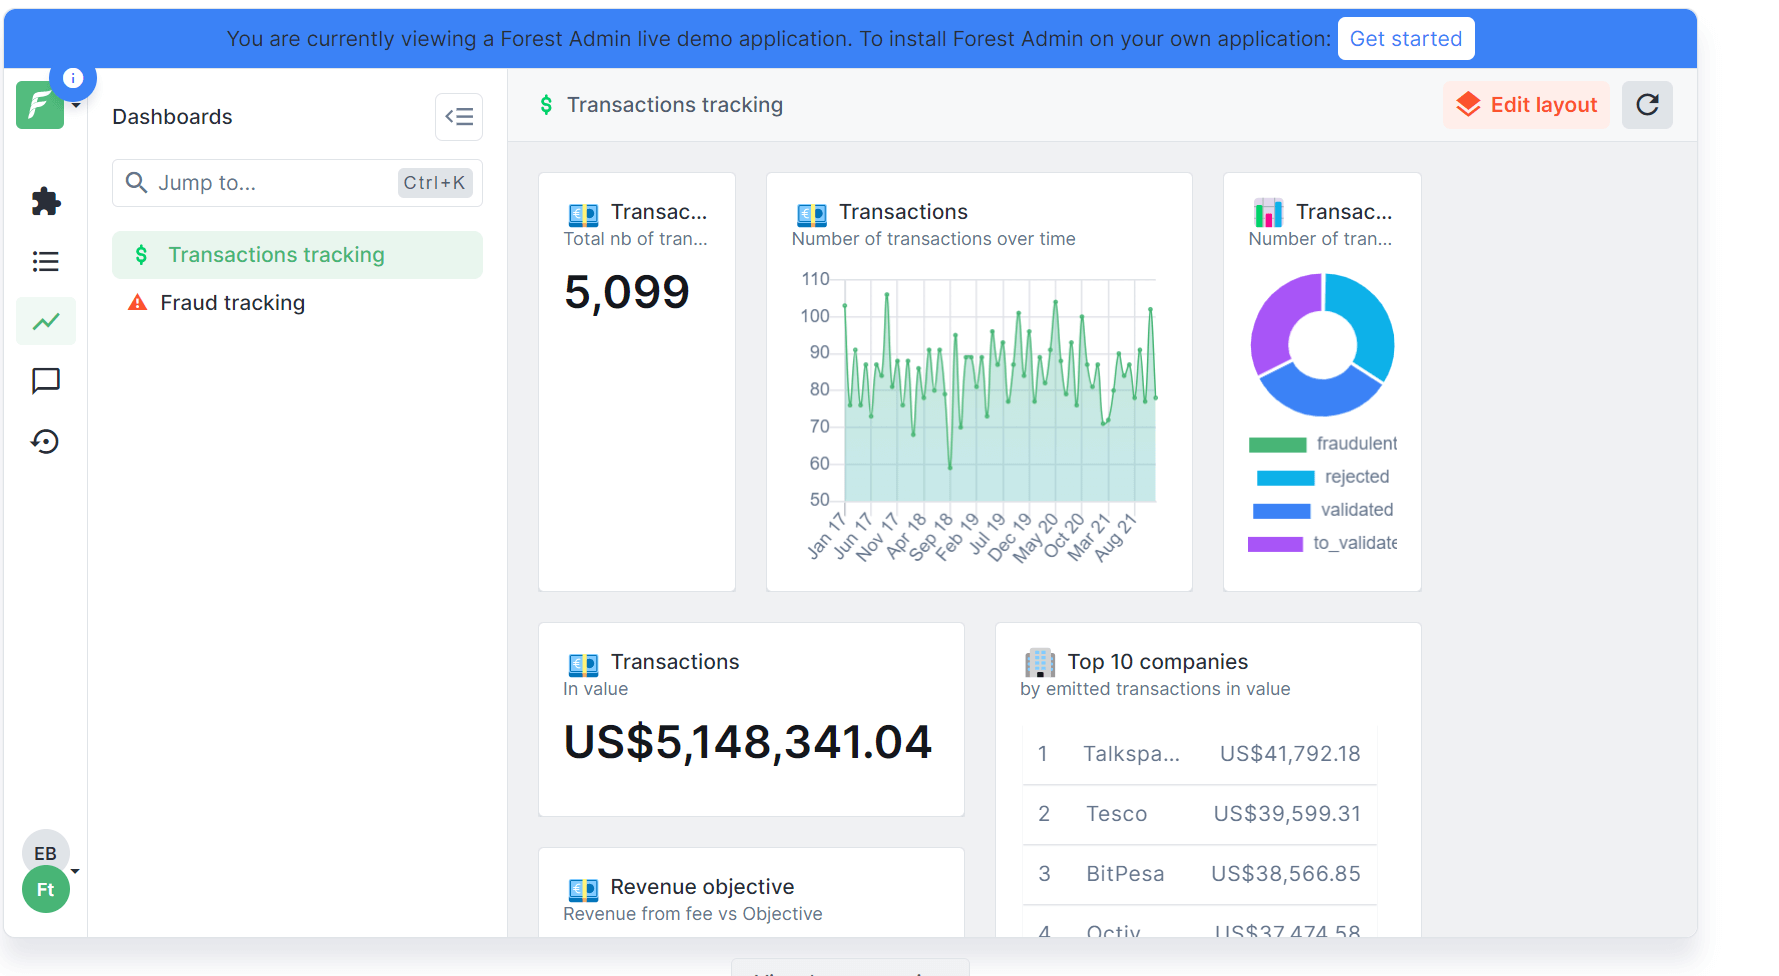Open the data list icon in sidebar
Image resolution: width=1779 pixels, height=976 pixels.
tap(46, 262)
